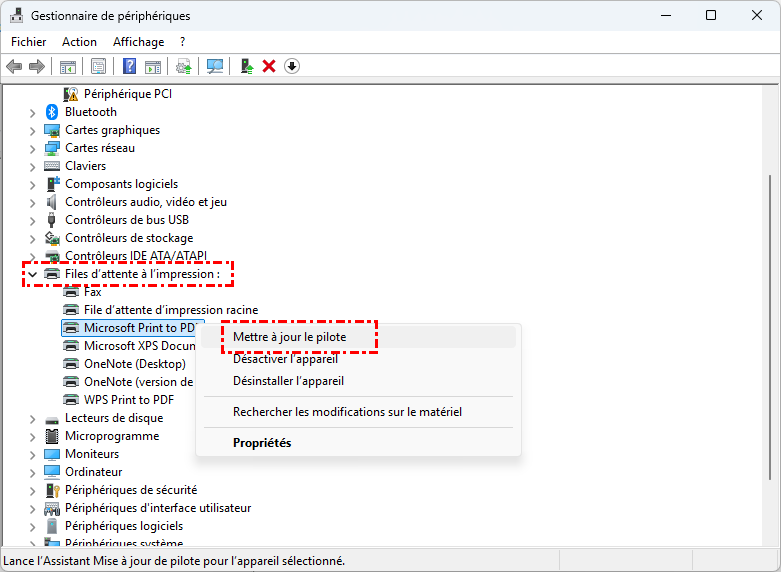
Task: Click the Device Manager title bar icon
Action: (x=16, y=15)
